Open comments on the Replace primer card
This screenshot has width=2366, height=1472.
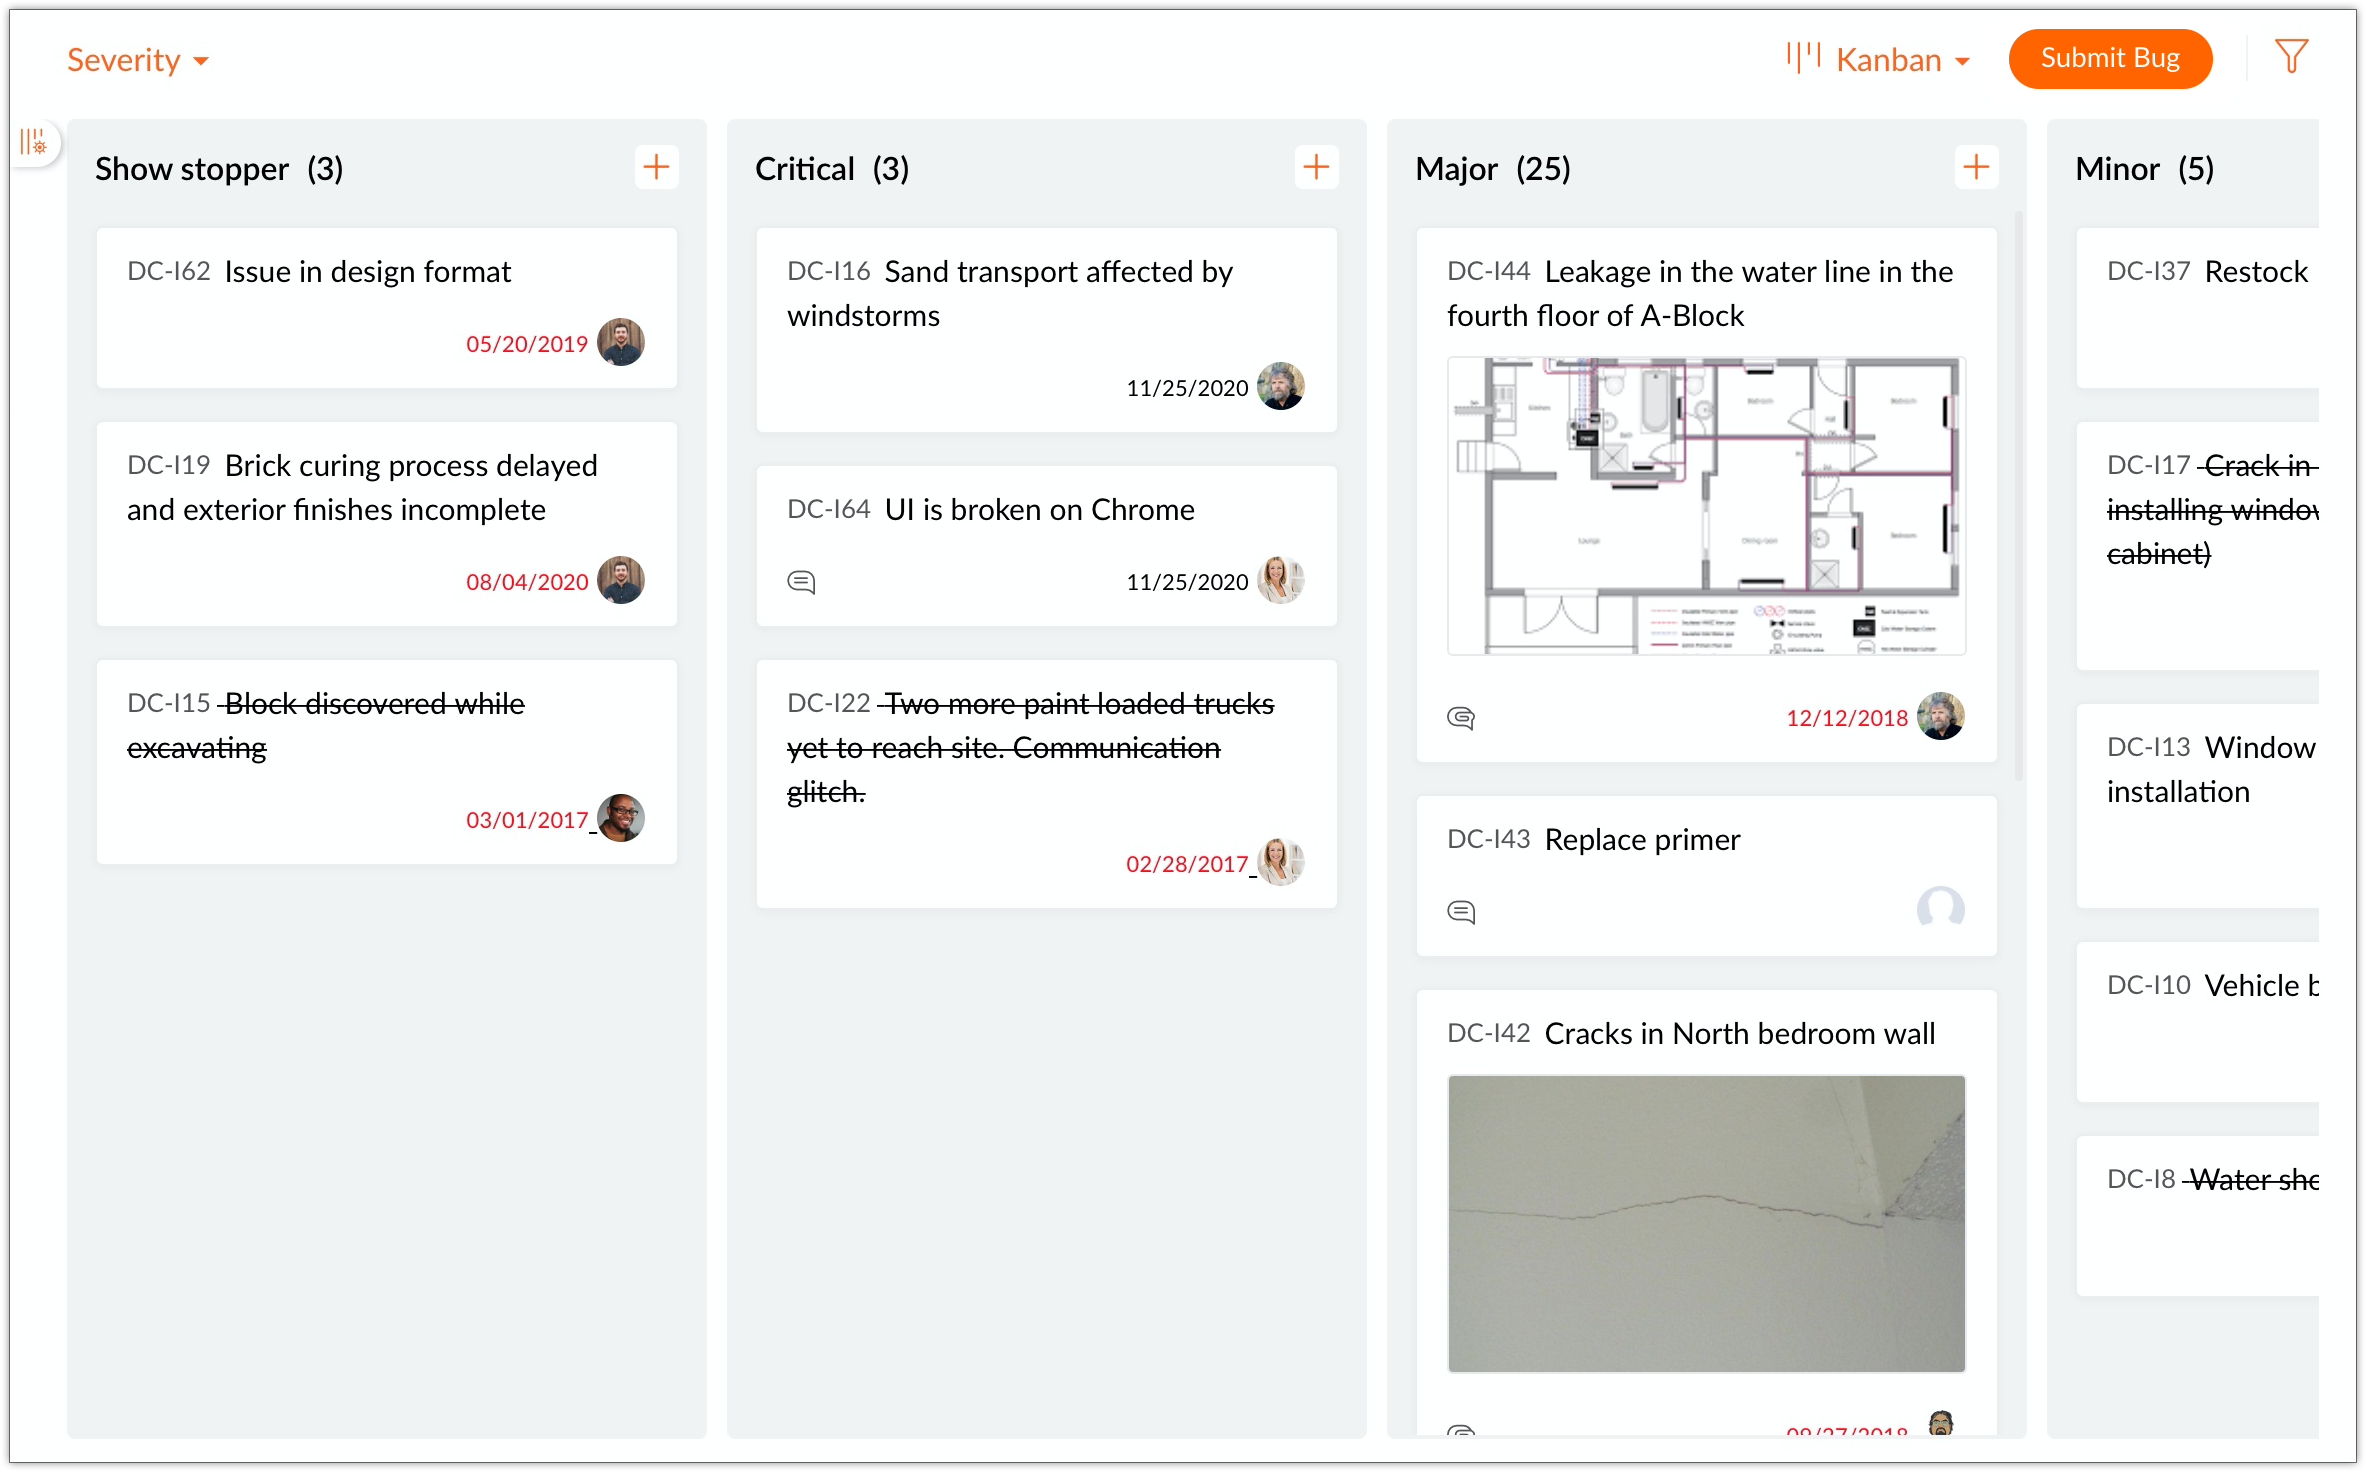click(1461, 912)
